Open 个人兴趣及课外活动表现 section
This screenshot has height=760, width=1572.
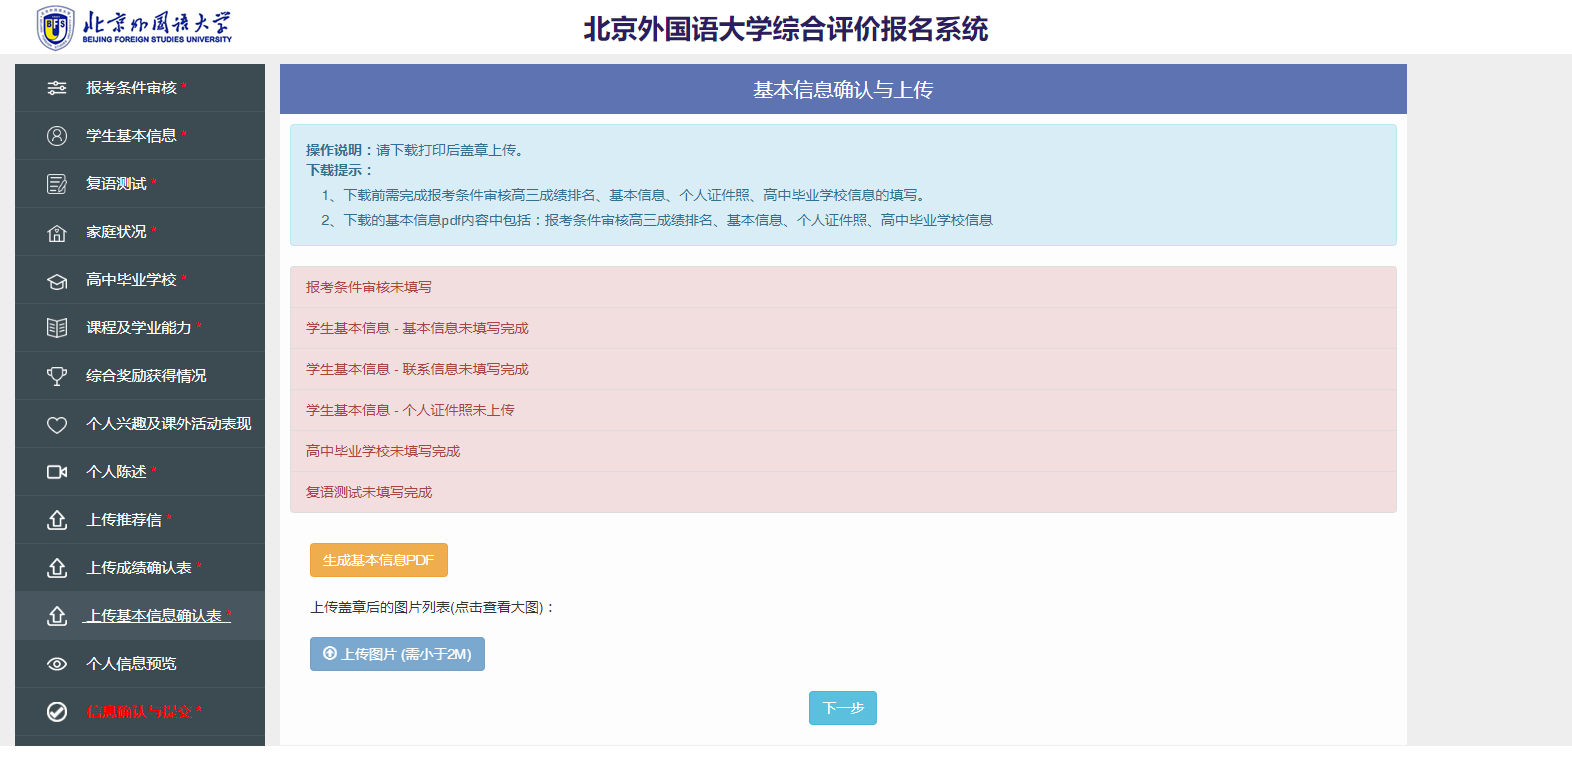pyautogui.click(x=140, y=424)
